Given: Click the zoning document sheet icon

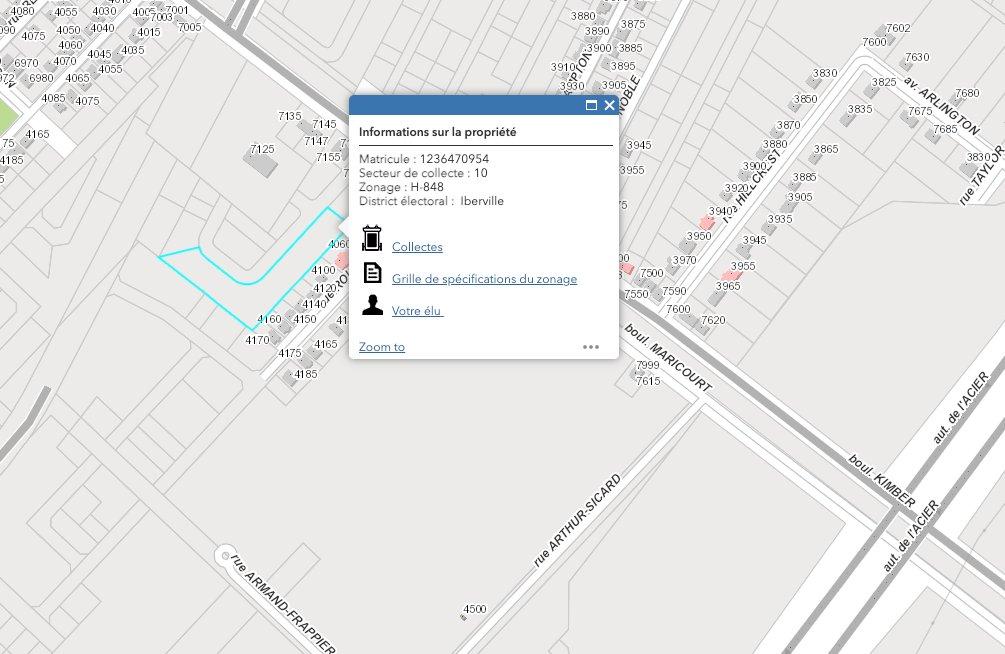Looking at the screenshot, I should 372,272.
